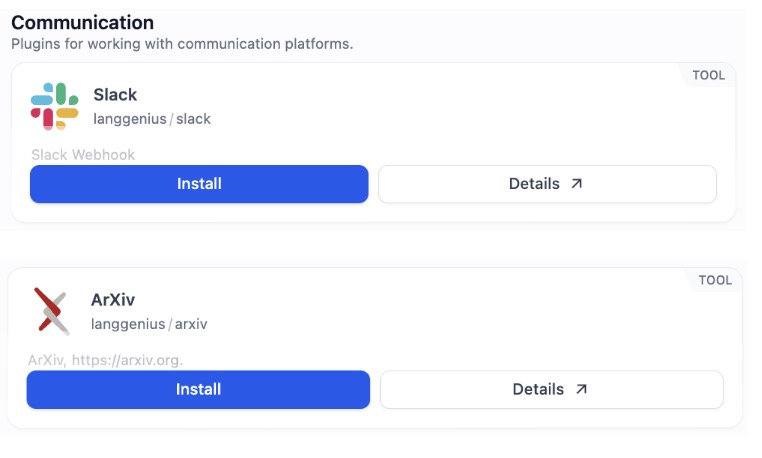This screenshot has width=762, height=458.
Task: Click the Communication section heading
Action: click(82, 22)
